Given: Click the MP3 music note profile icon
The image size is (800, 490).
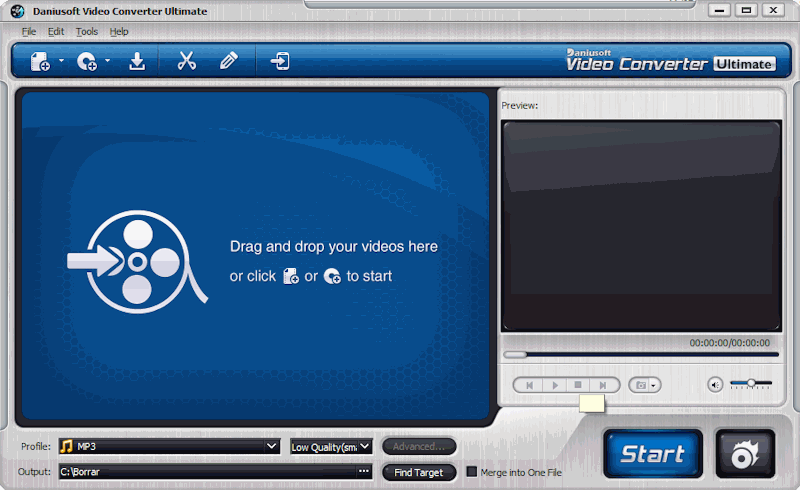Looking at the screenshot, I should (66, 447).
